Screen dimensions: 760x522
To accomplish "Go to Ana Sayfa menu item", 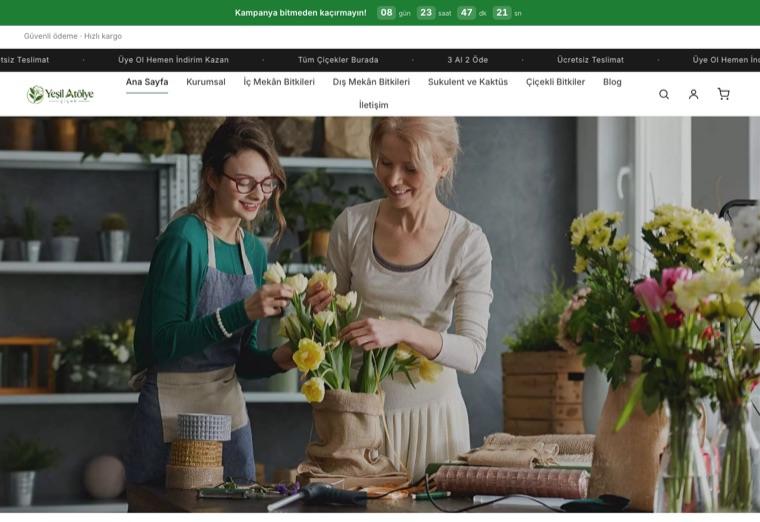I will pos(147,82).
